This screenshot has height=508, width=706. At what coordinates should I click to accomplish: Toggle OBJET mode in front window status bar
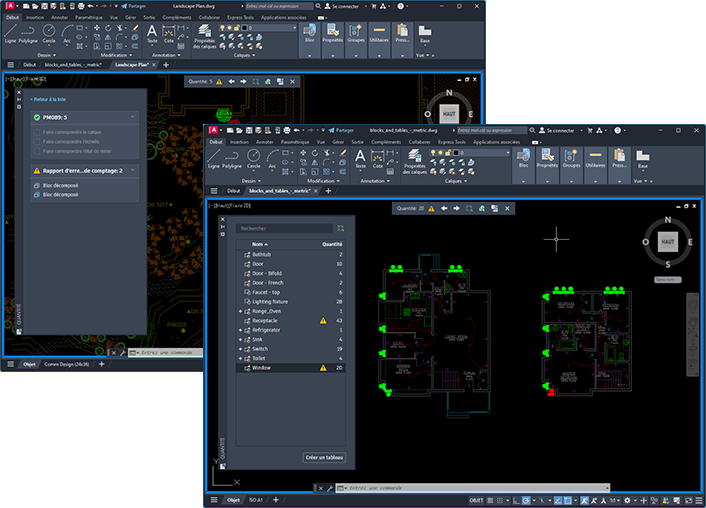coord(476,500)
